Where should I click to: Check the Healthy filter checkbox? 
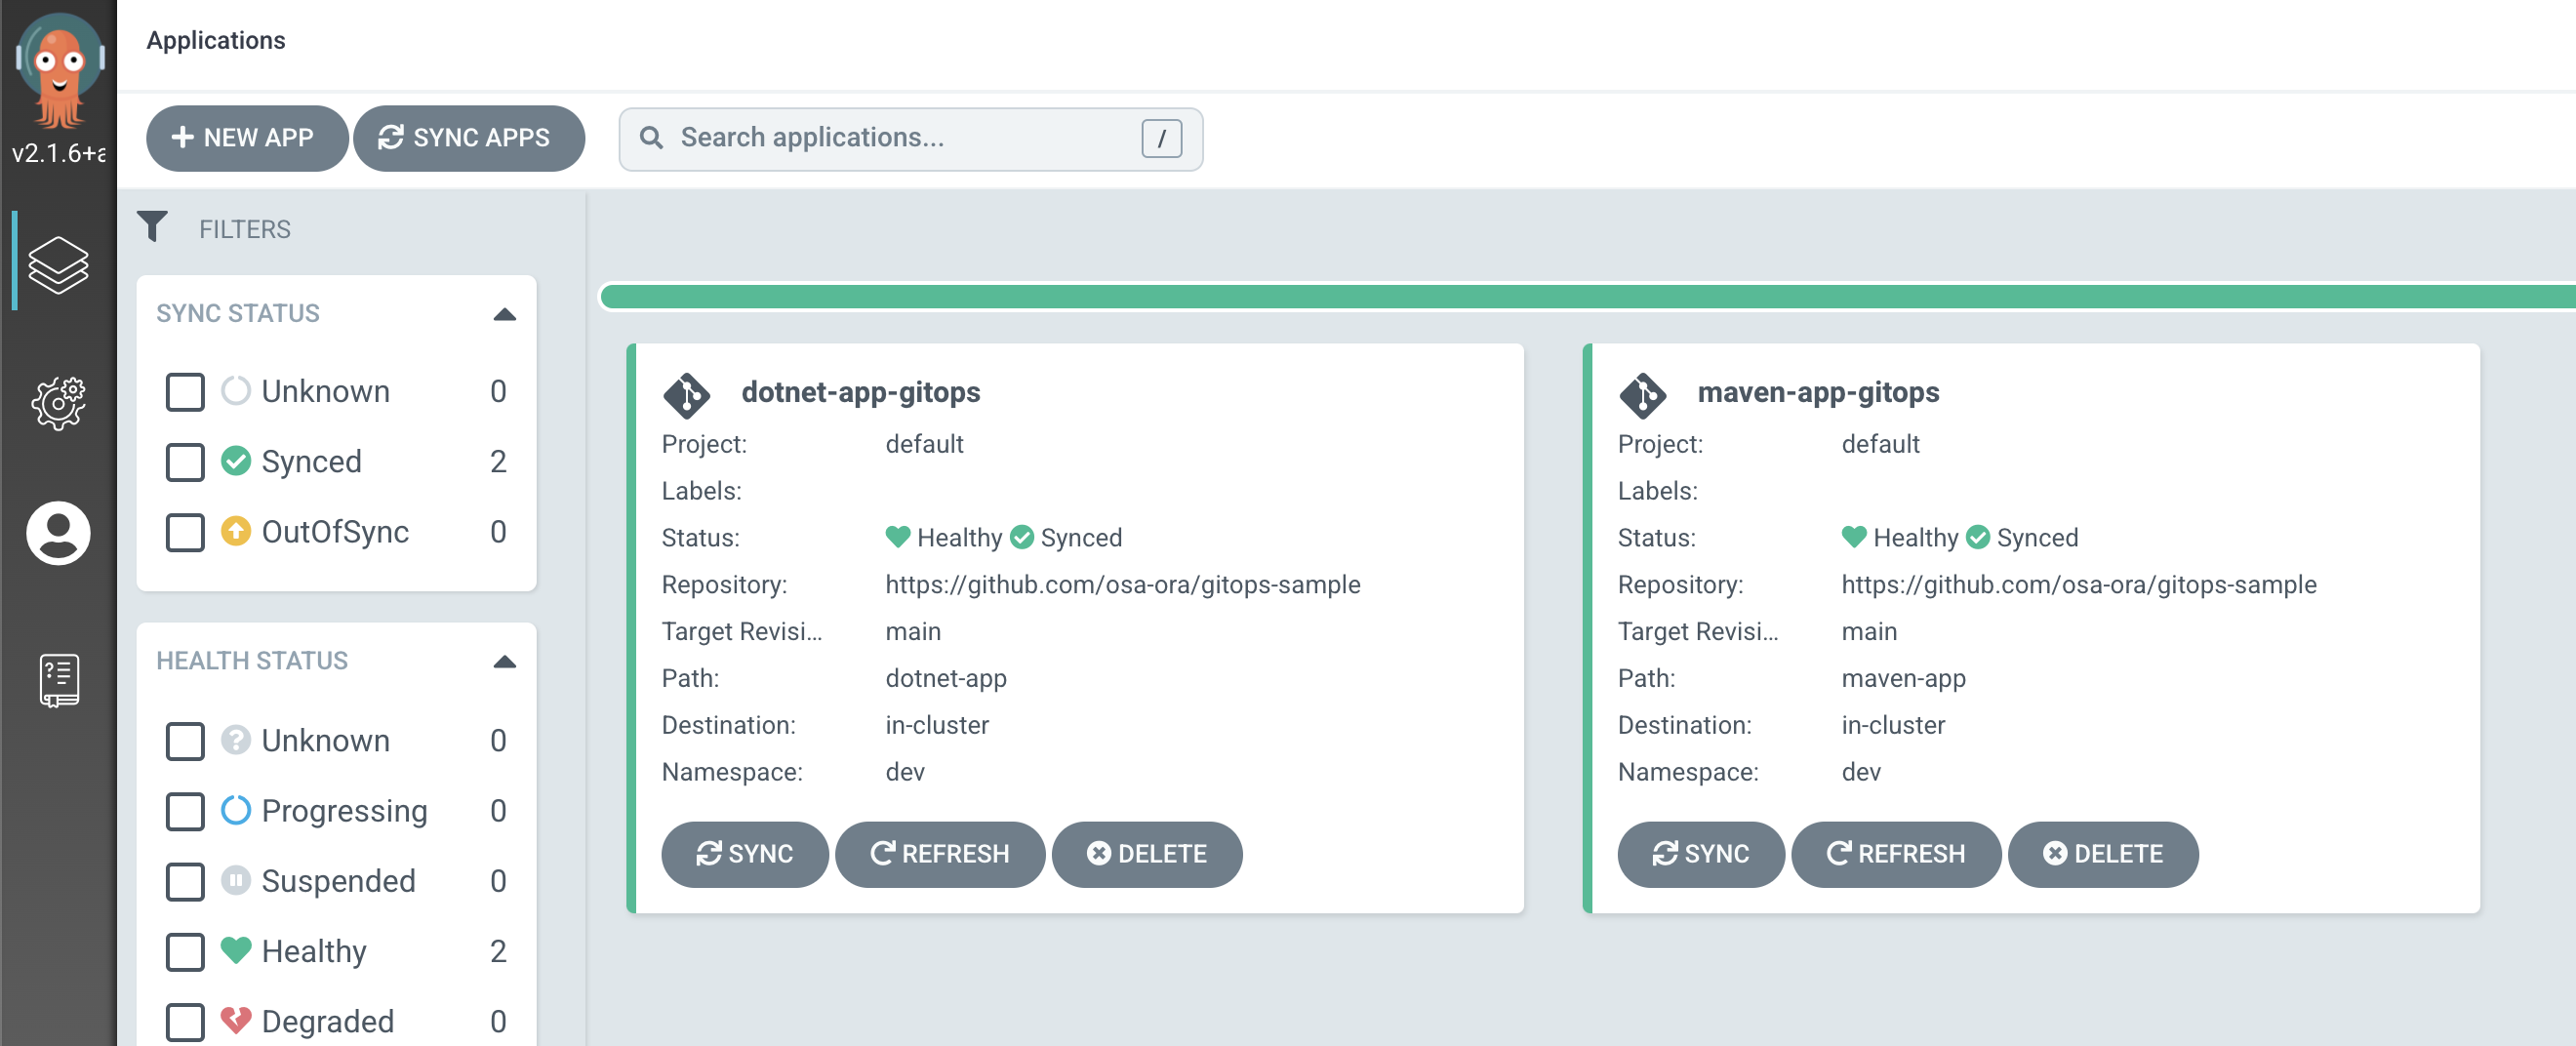(185, 952)
